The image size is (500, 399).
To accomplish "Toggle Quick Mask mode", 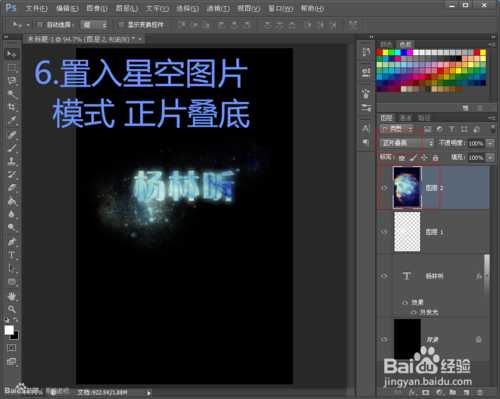I will [12, 348].
